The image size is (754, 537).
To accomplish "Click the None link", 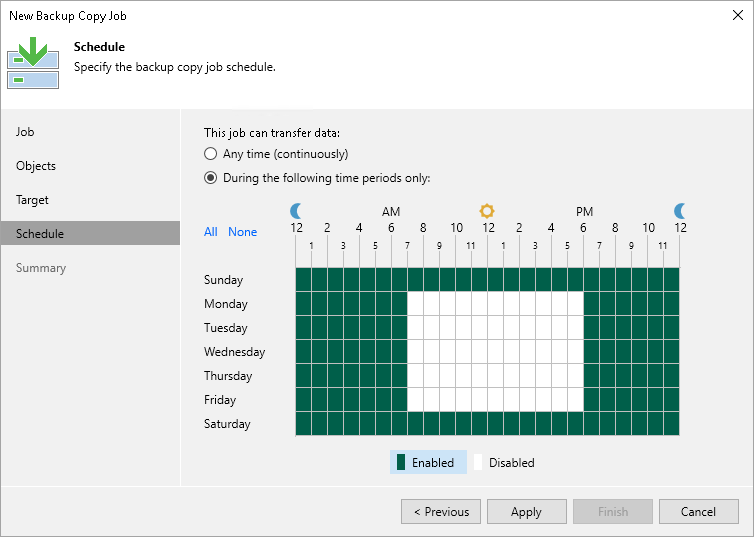I will [x=242, y=232].
